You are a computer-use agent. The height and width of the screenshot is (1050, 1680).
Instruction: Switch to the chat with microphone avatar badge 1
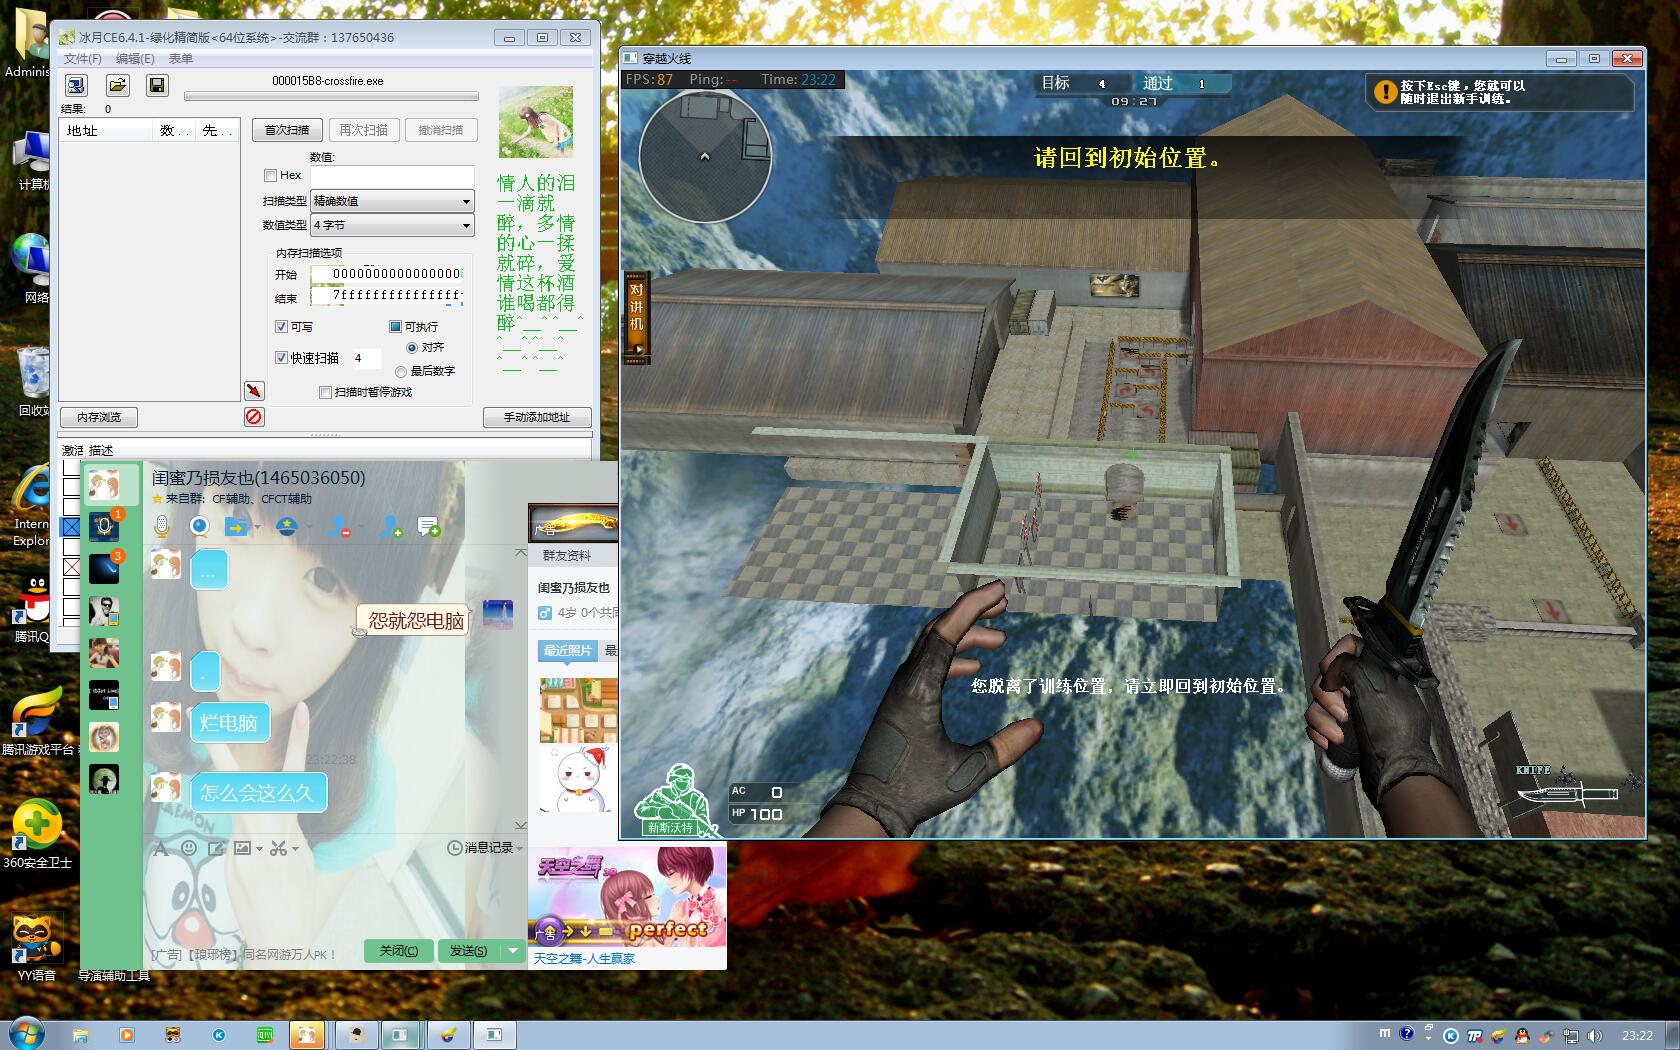[104, 526]
